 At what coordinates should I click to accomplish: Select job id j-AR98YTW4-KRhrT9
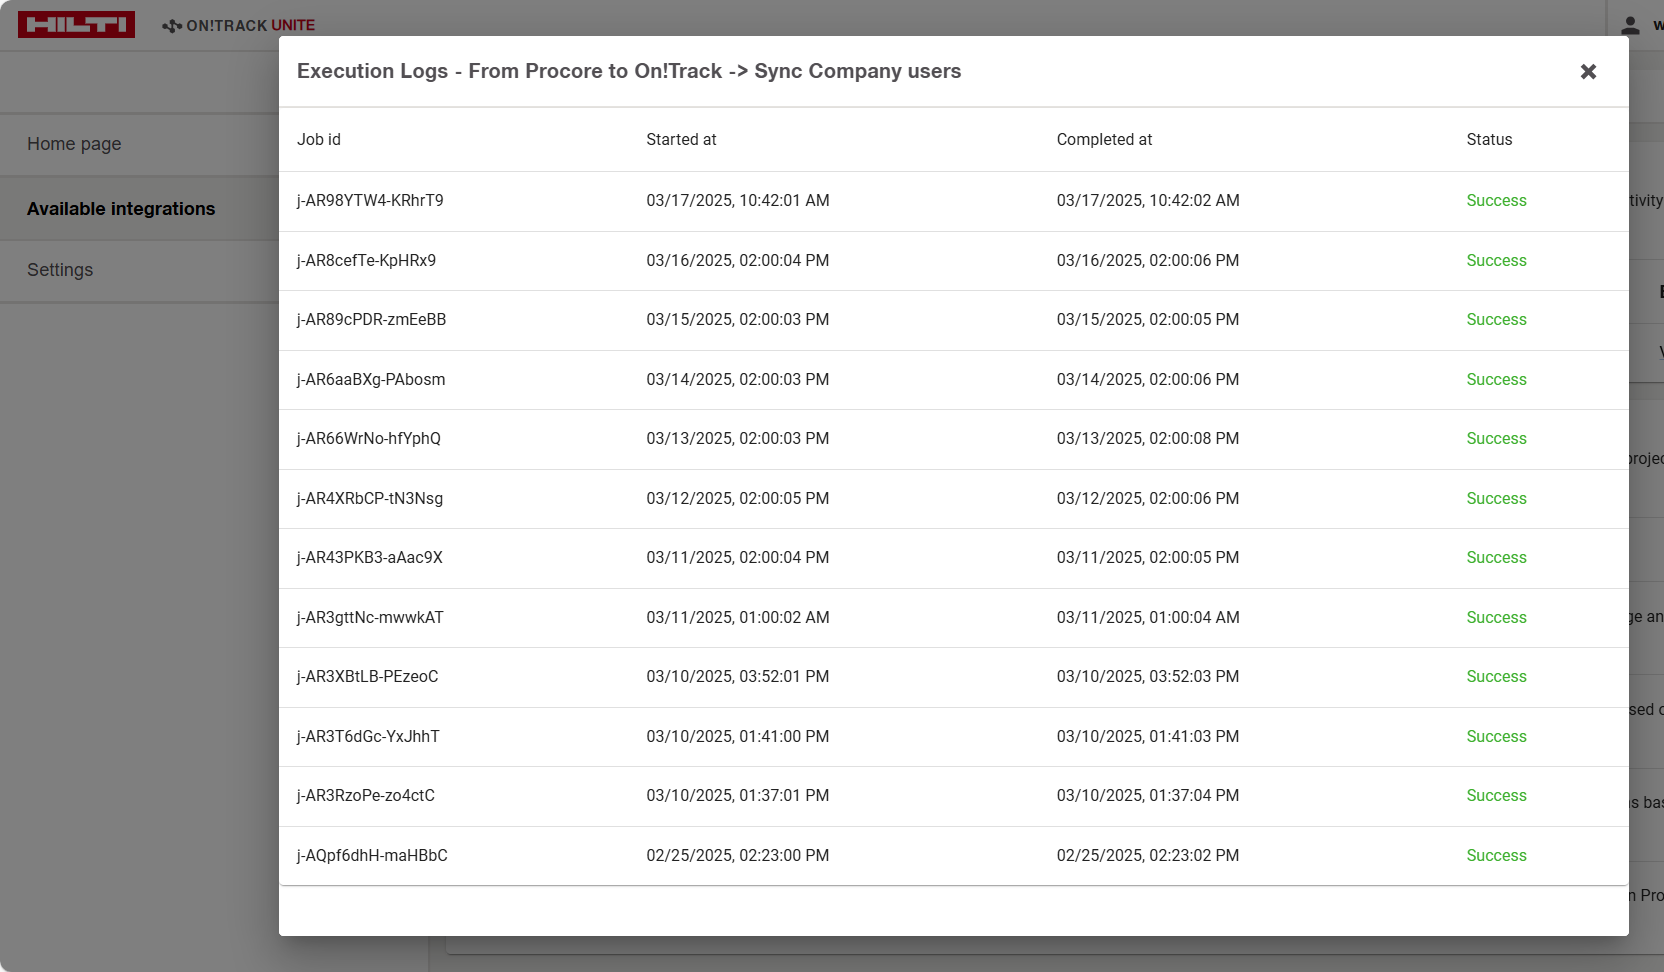(370, 201)
